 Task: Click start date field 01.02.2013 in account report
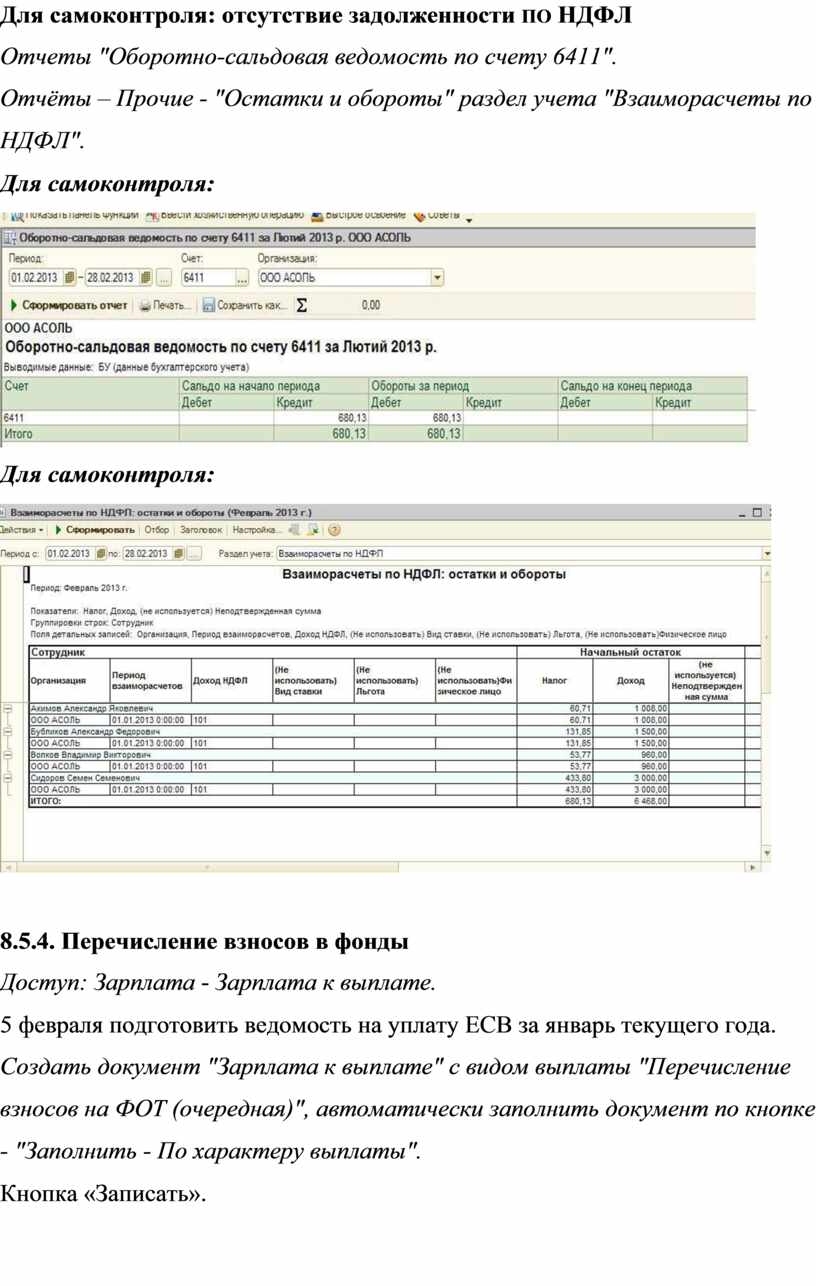pyautogui.click(x=36, y=277)
